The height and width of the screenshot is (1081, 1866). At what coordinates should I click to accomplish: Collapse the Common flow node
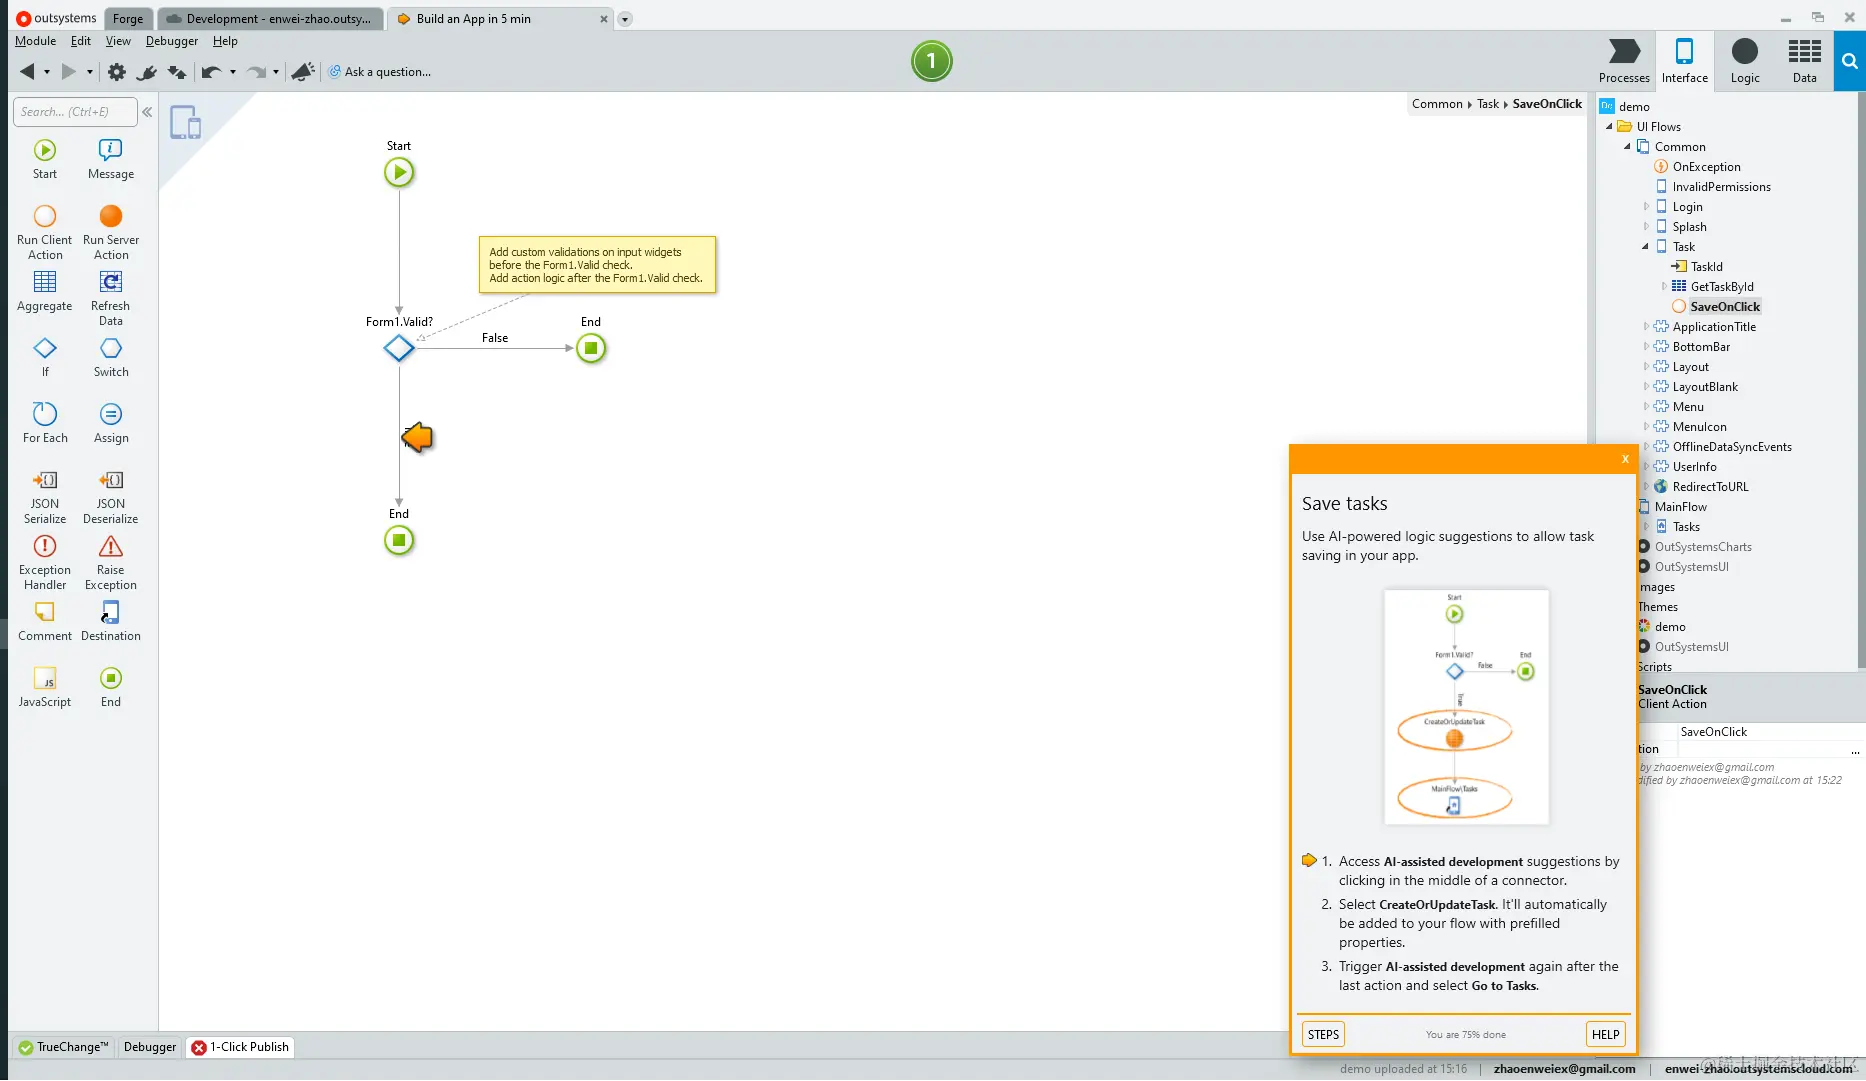click(x=1627, y=147)
